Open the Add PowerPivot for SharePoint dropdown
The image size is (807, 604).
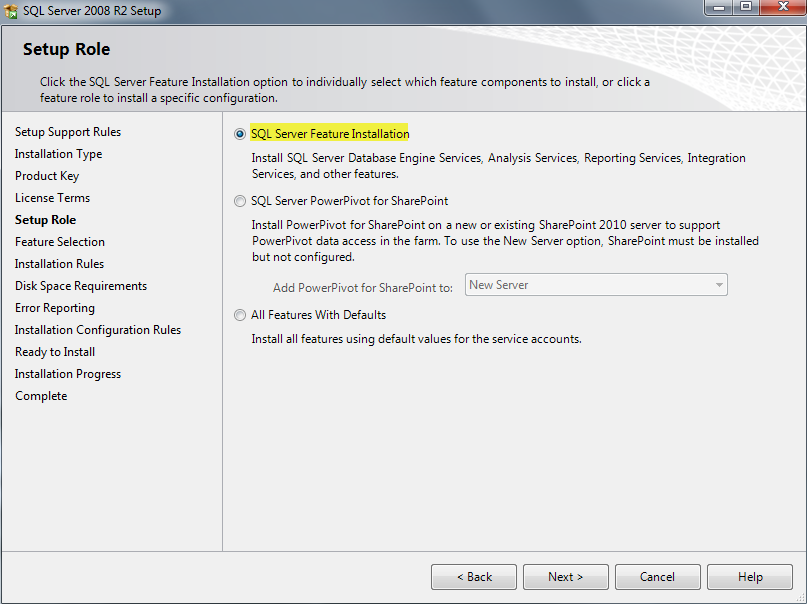tap(596, 285)
